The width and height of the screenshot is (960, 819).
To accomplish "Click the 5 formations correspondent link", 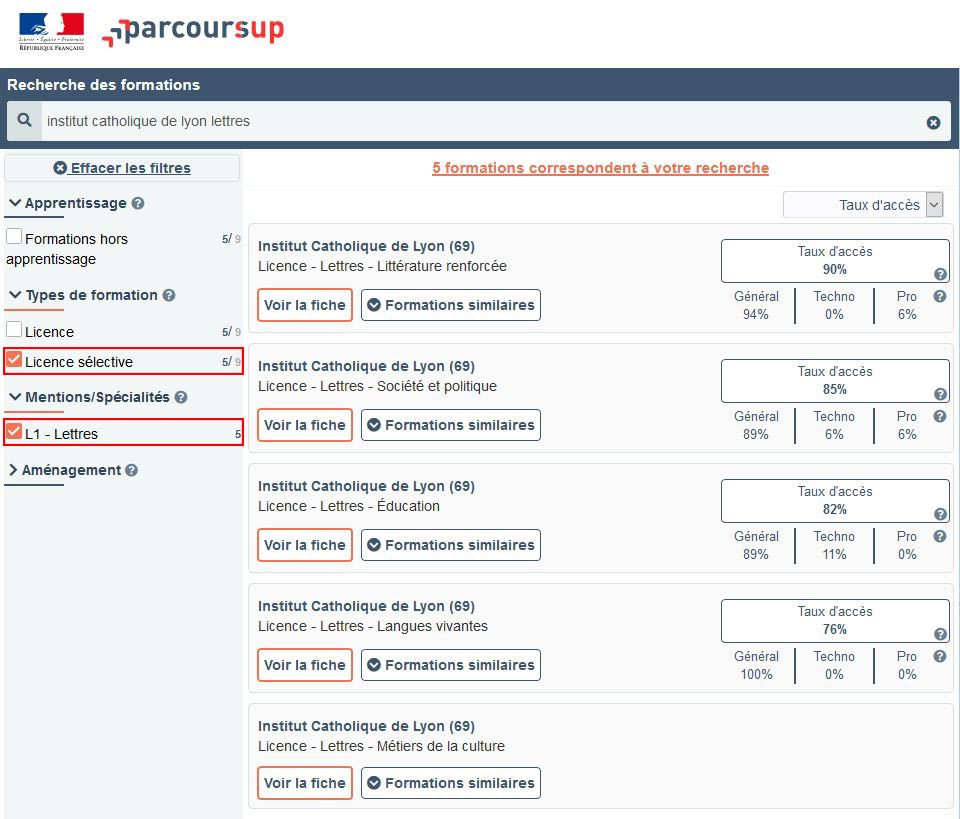I will point(600,168).
